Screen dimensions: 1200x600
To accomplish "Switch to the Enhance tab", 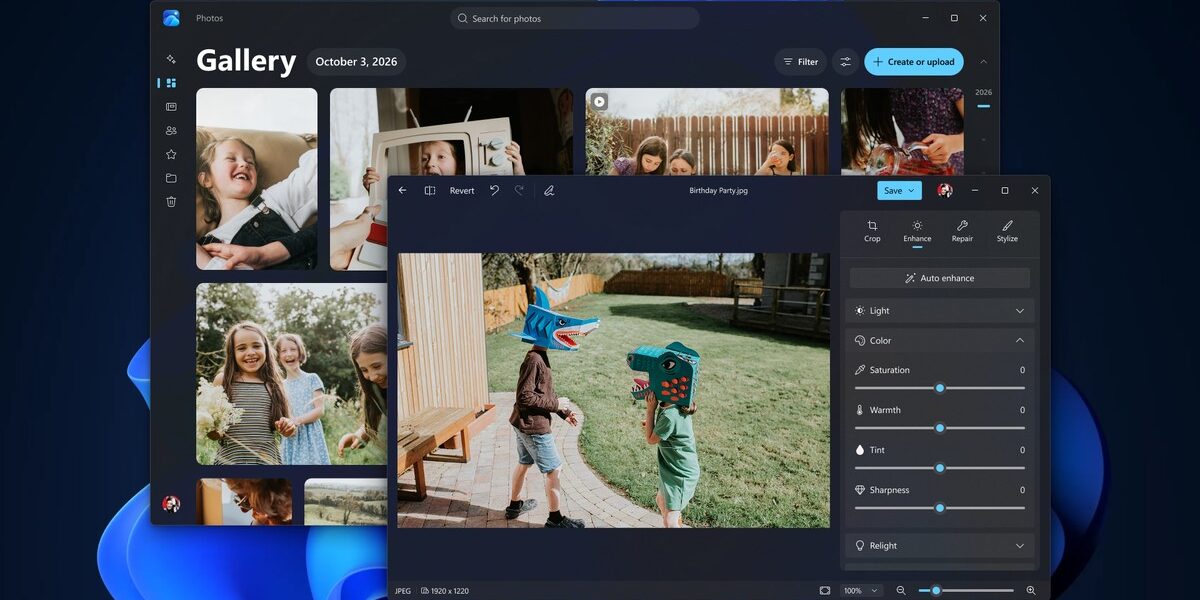I will (917, 231).
